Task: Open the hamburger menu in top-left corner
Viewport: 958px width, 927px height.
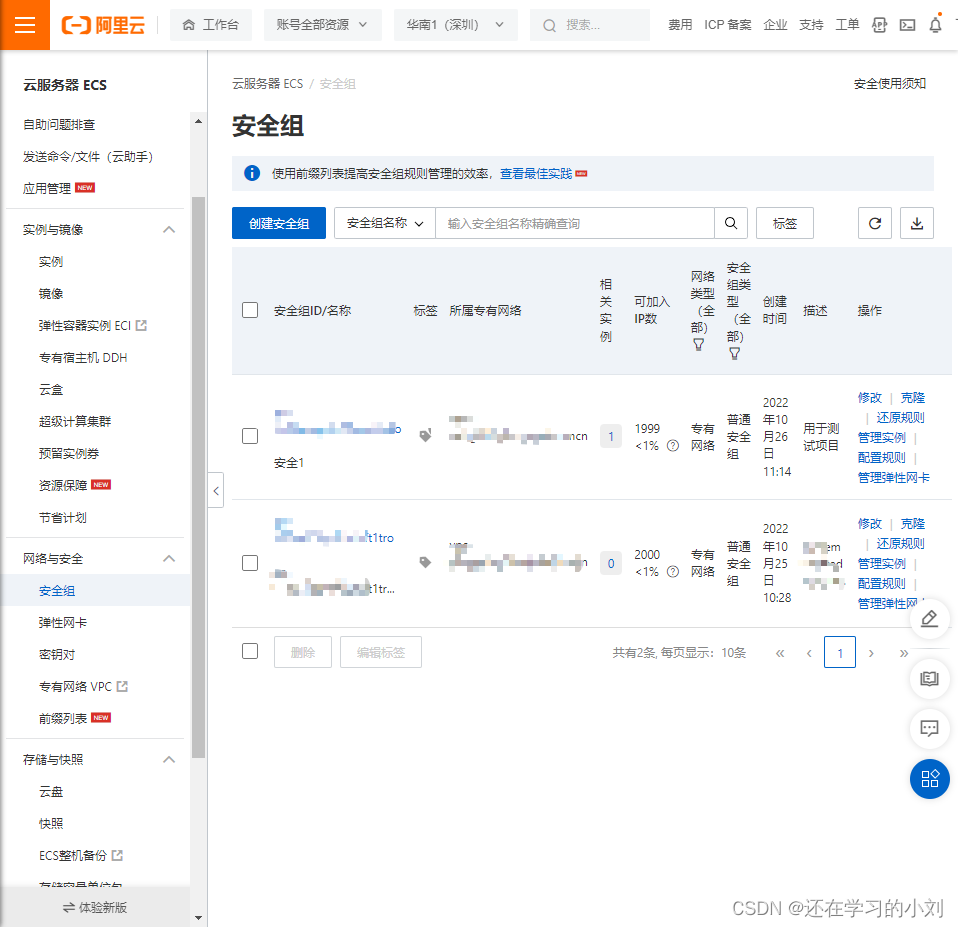Action: click(25, 25)
